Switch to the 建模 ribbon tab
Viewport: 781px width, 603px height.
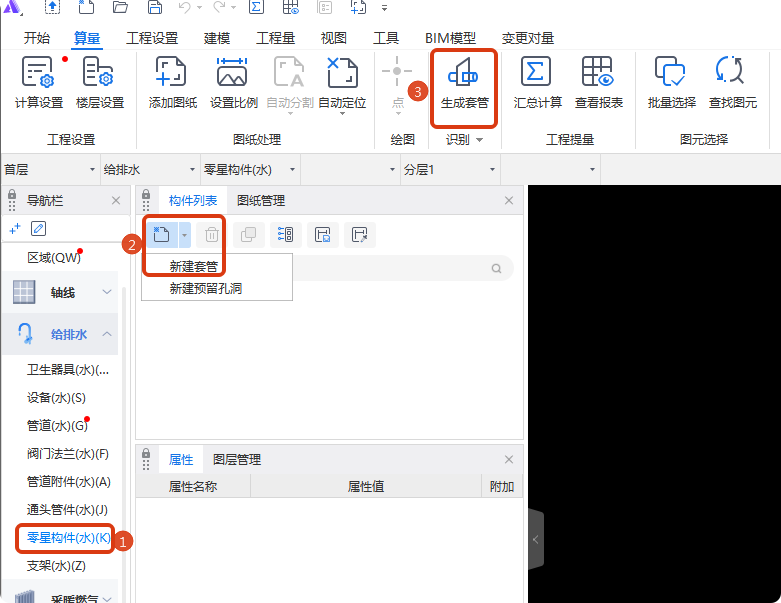pyautogui.click(x=217, y=38)
